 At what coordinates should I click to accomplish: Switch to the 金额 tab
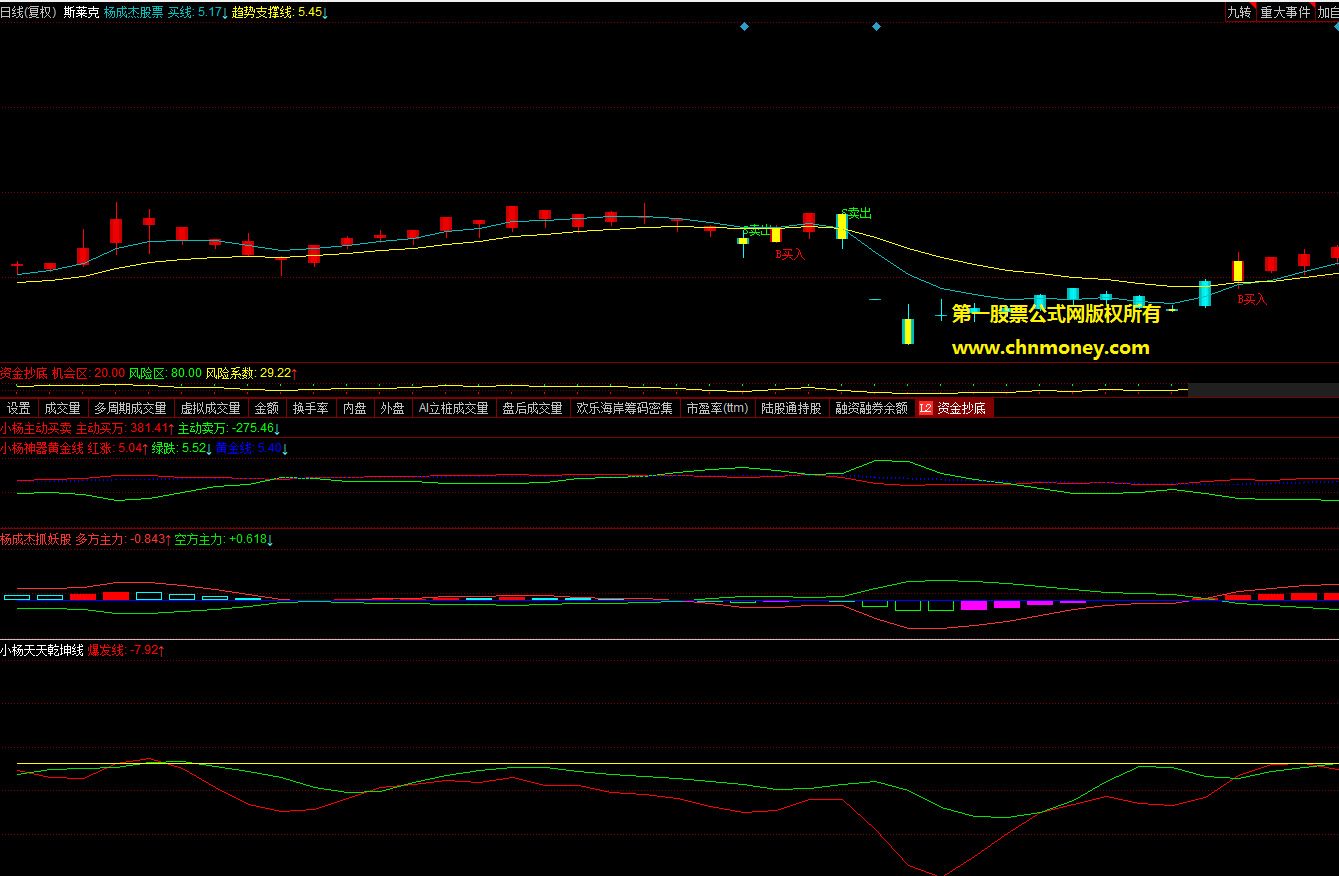click(266, 408)
